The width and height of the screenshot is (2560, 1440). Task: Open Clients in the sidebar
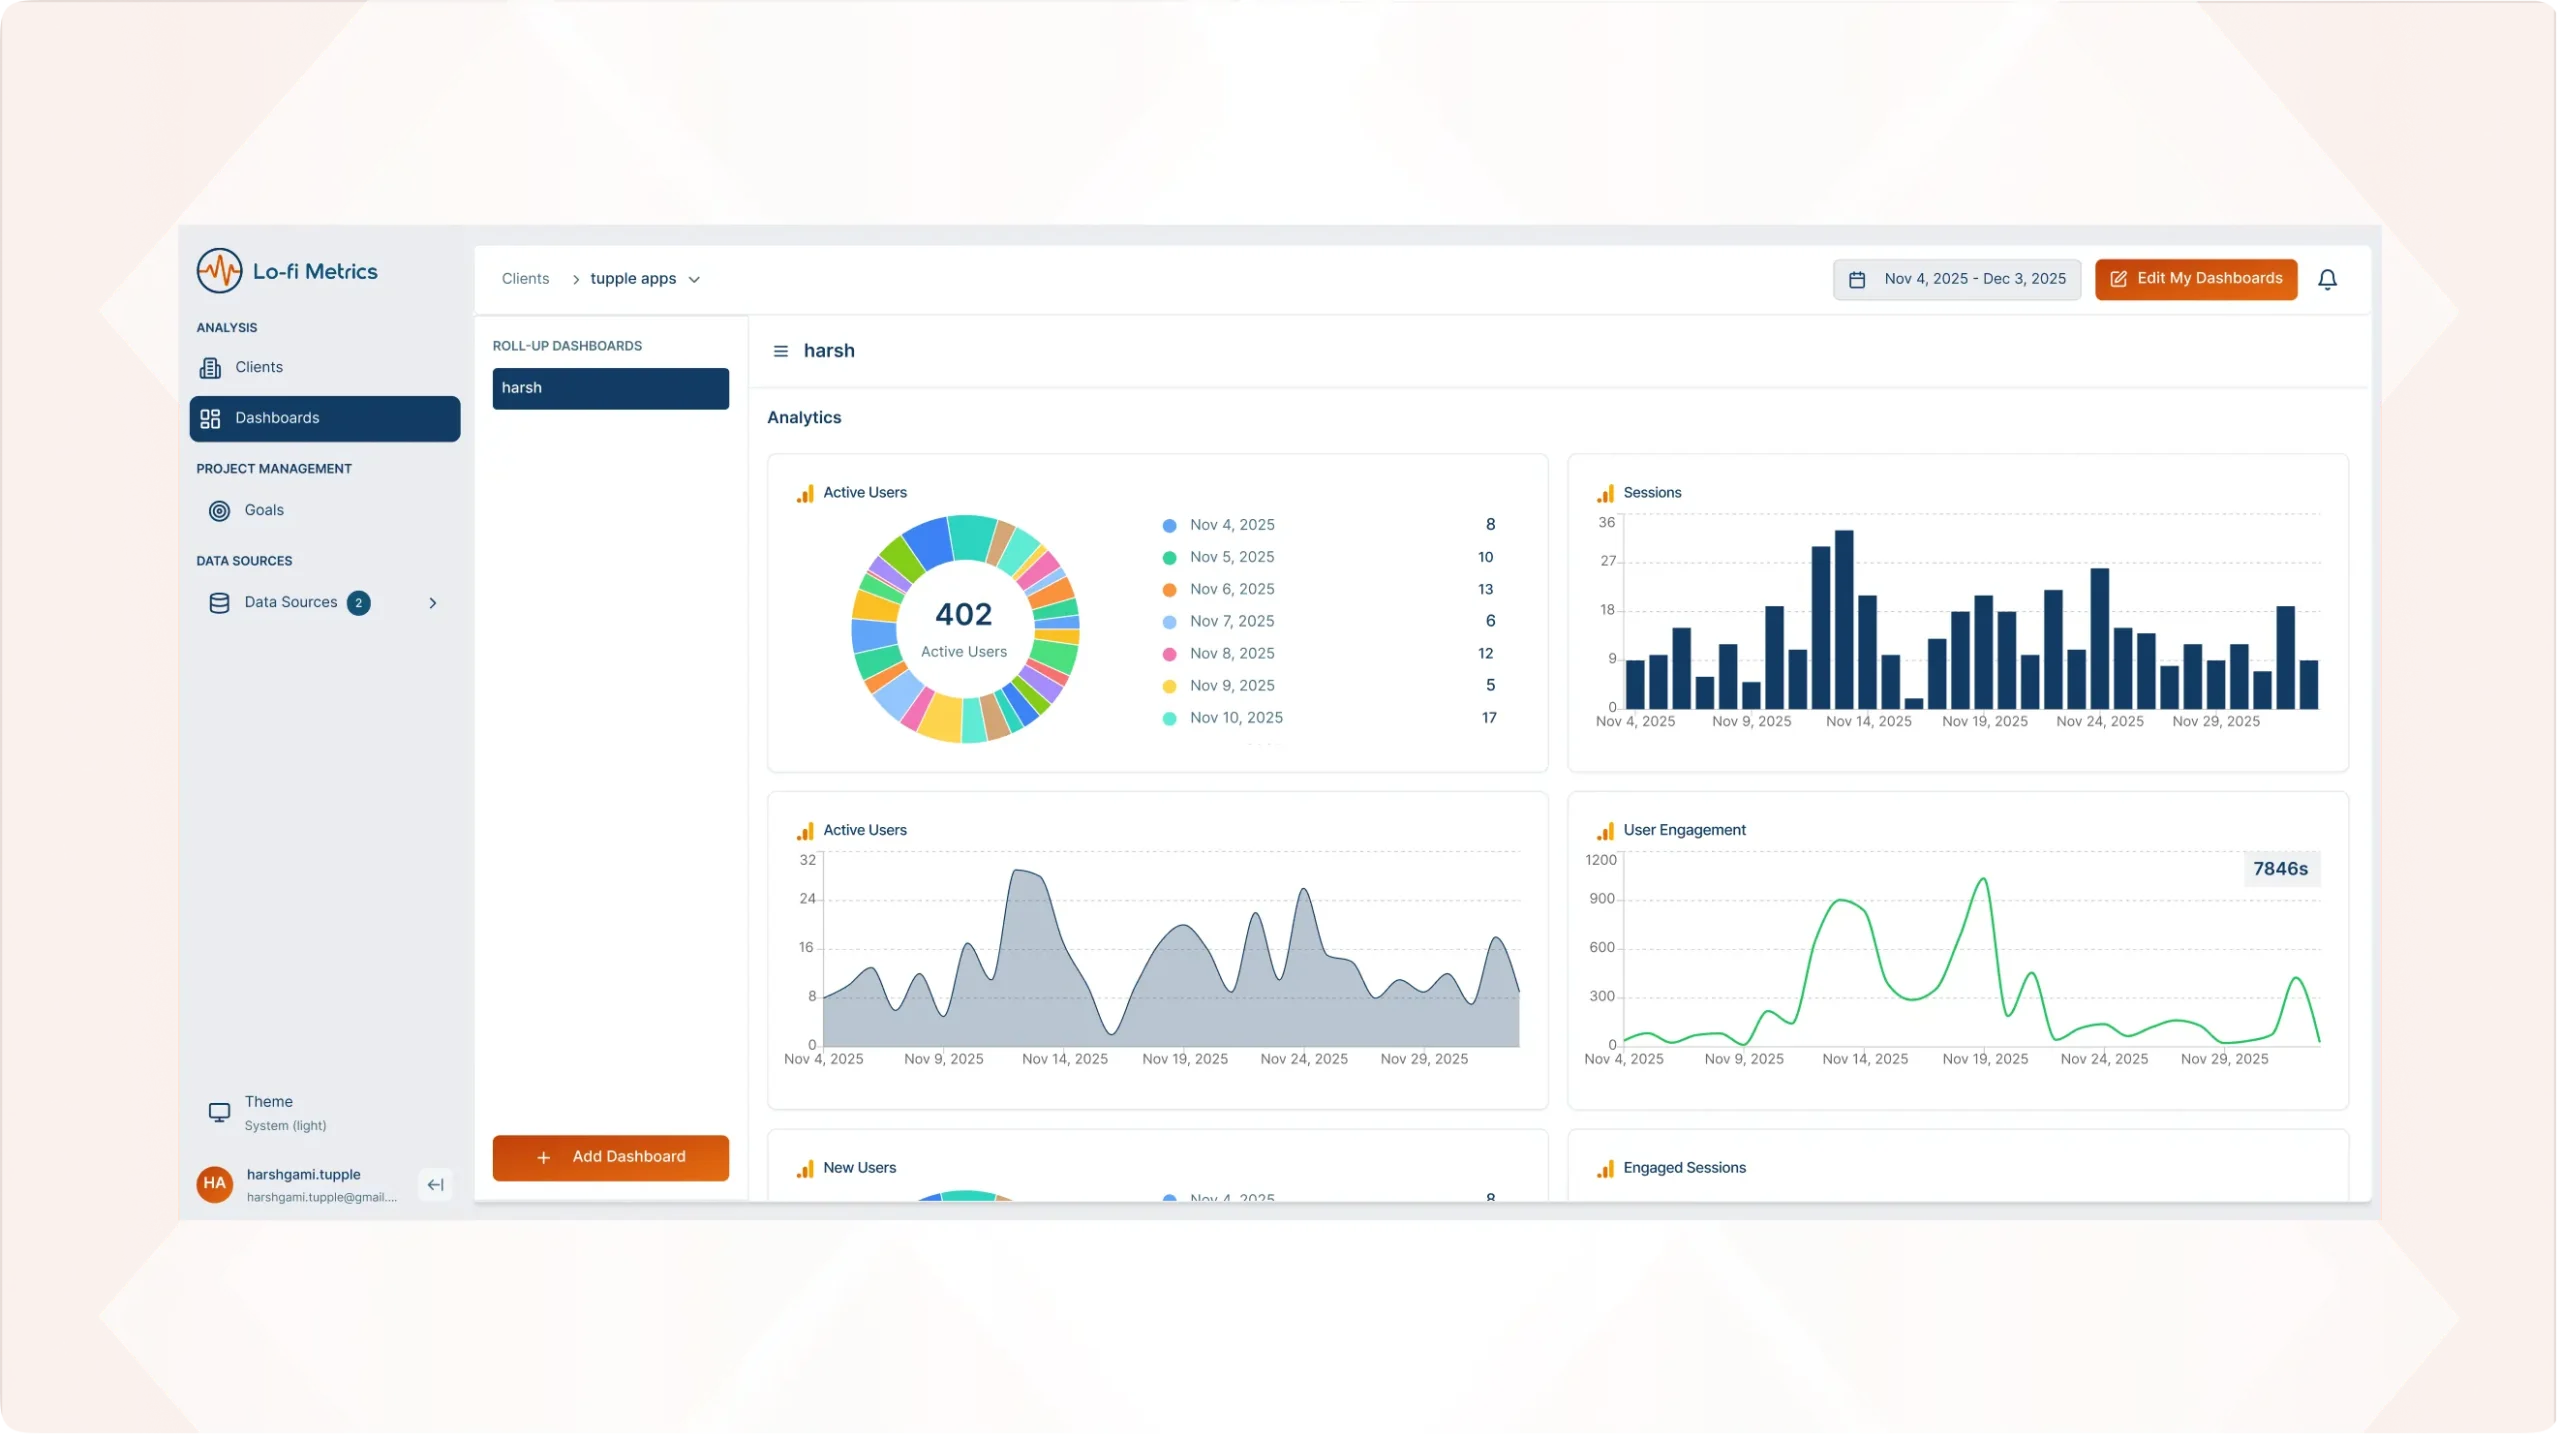pos(258,367)
